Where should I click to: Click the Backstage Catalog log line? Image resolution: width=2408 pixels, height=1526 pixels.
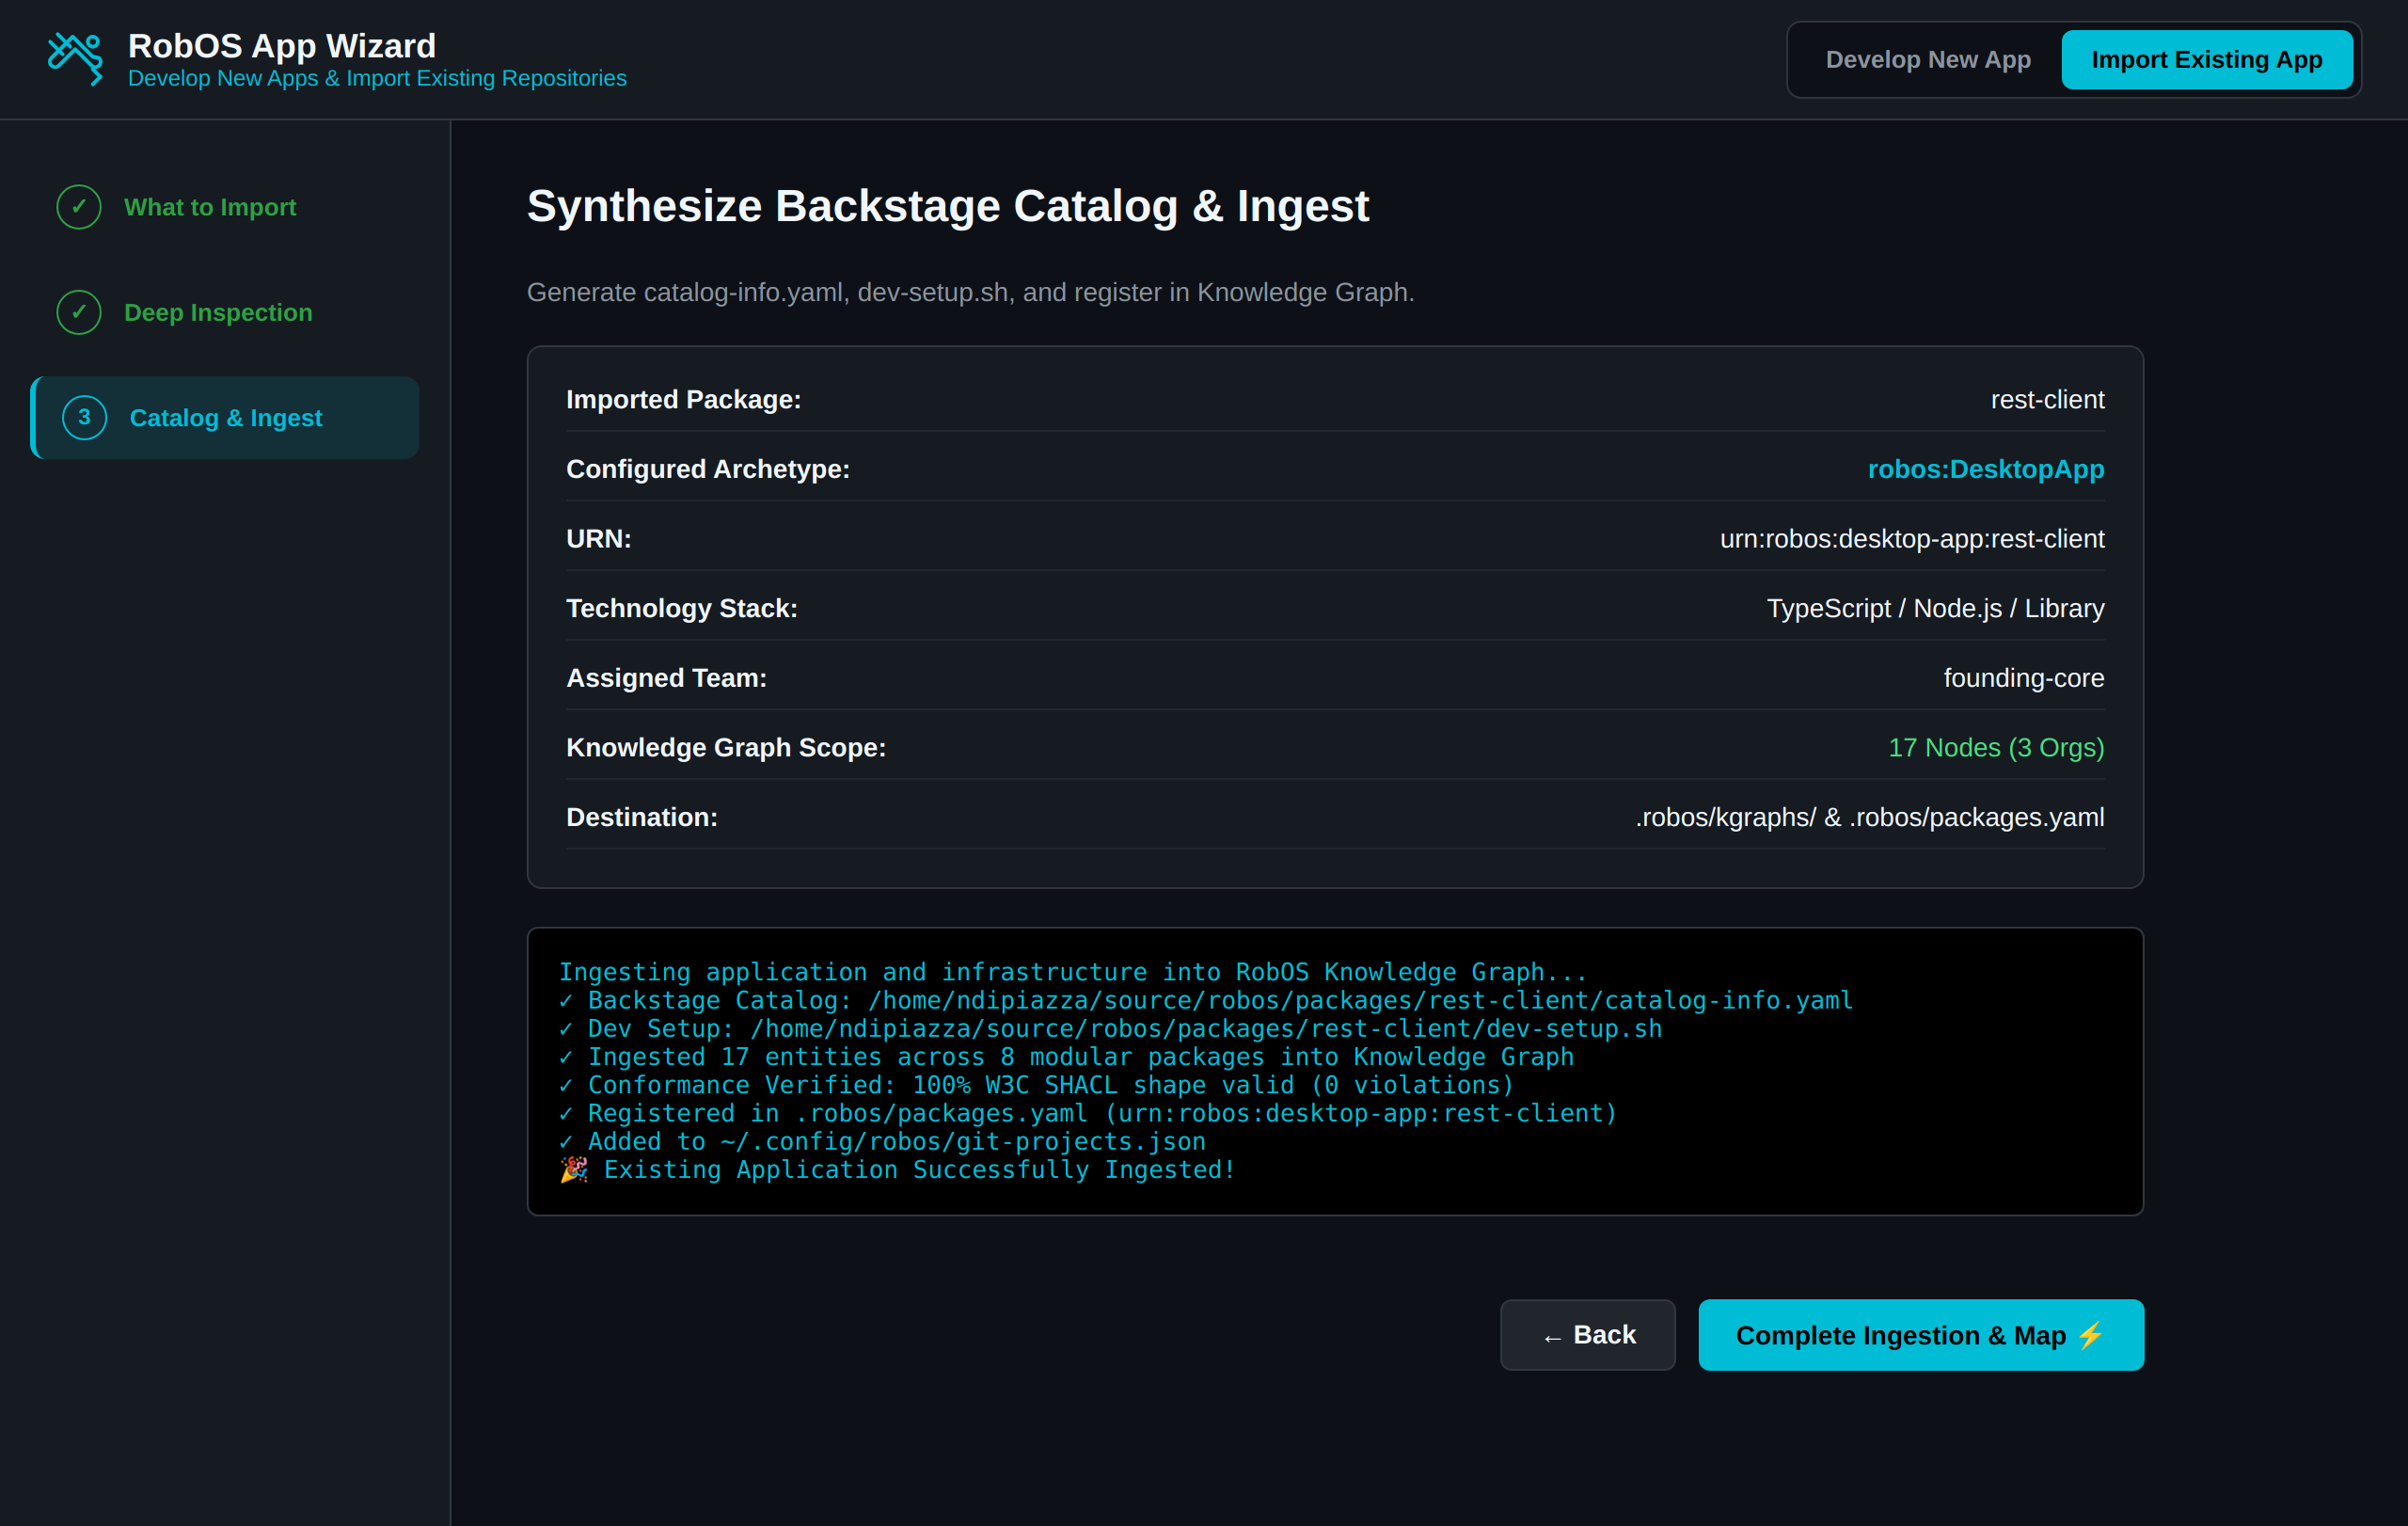(x=1205, y=999)
